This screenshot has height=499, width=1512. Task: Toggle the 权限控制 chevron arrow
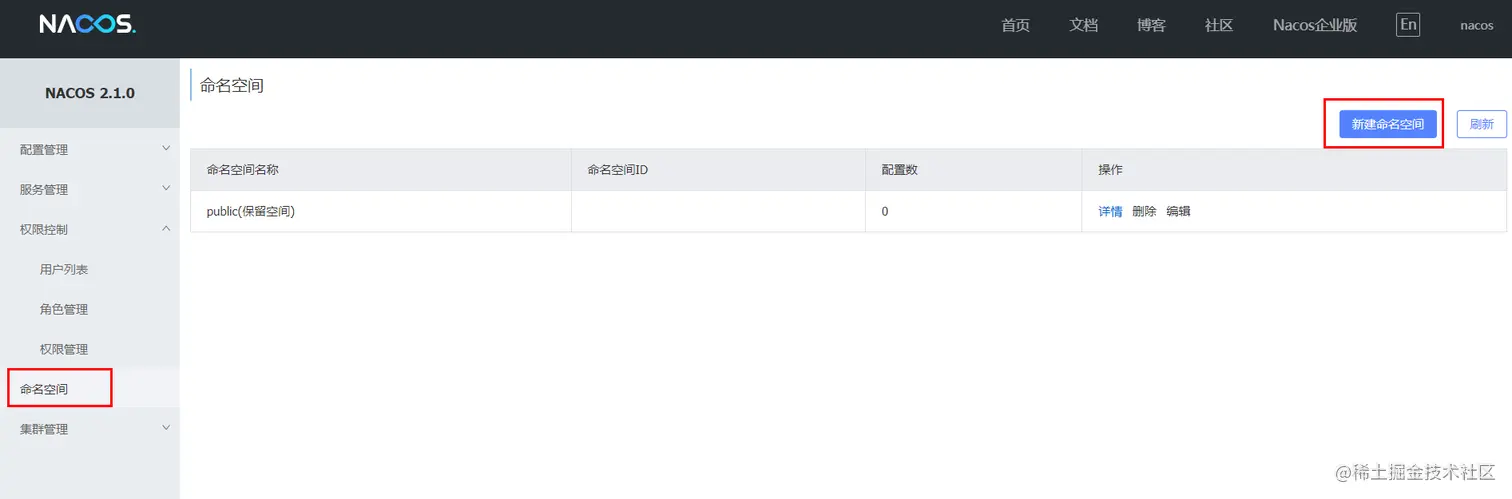pos(166,228)
